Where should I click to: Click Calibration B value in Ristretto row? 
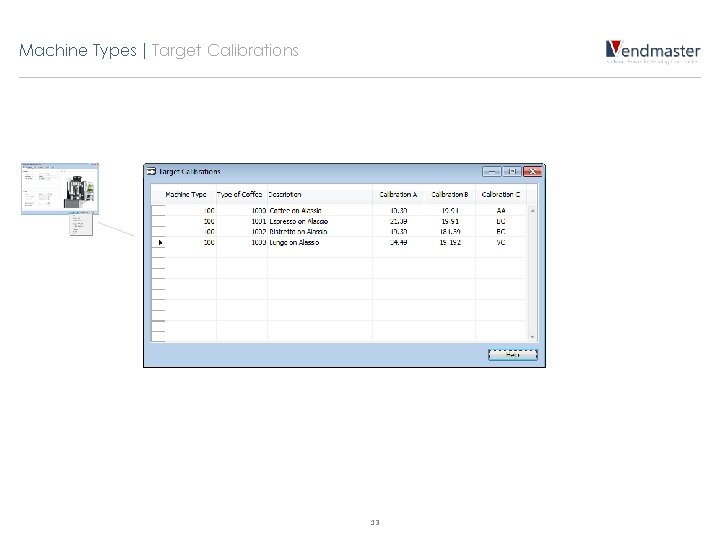[450, 231]
